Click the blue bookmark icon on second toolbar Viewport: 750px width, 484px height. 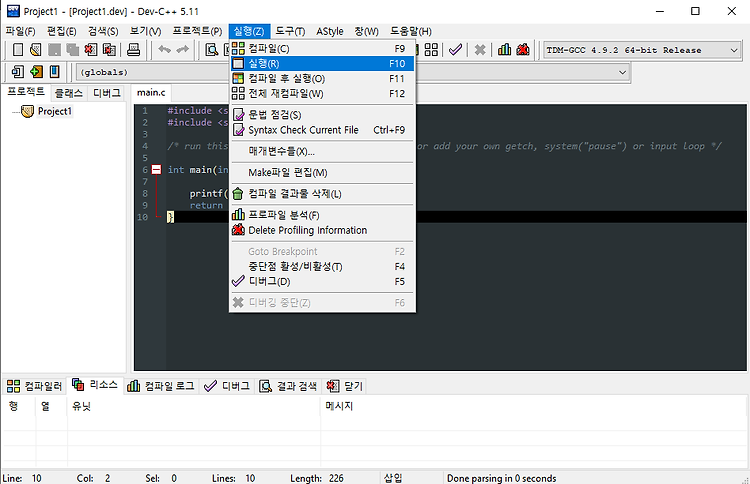[55, 72]
